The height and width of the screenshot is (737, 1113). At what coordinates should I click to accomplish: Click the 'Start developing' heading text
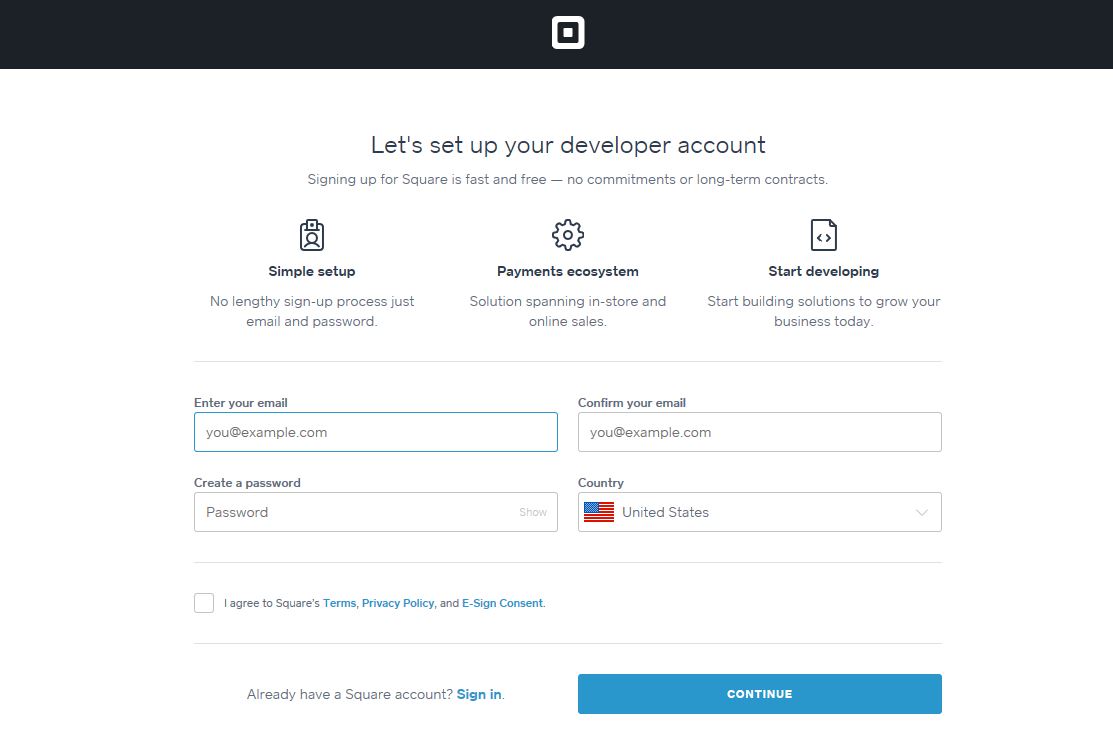(x=823, y=271)
